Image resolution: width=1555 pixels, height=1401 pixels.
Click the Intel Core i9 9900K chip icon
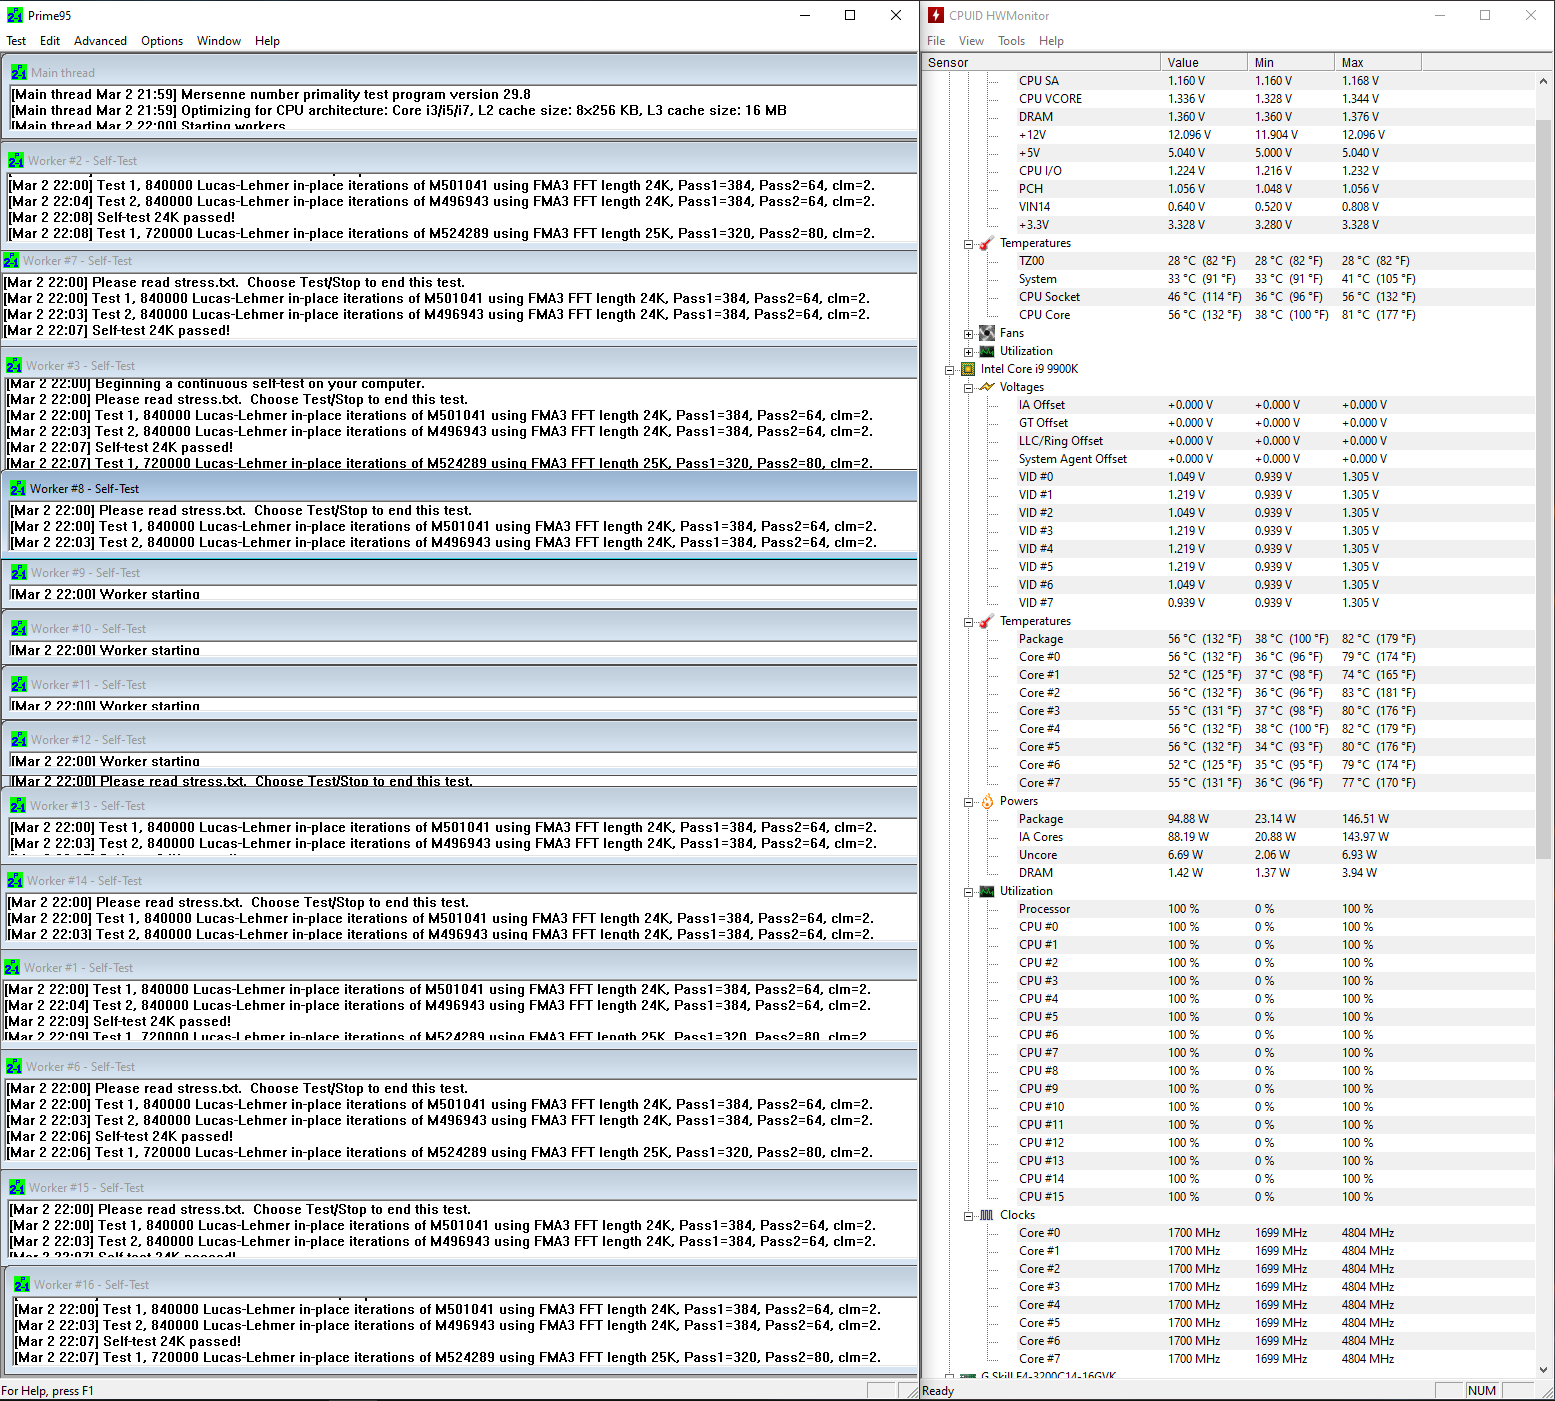(968, 369)
